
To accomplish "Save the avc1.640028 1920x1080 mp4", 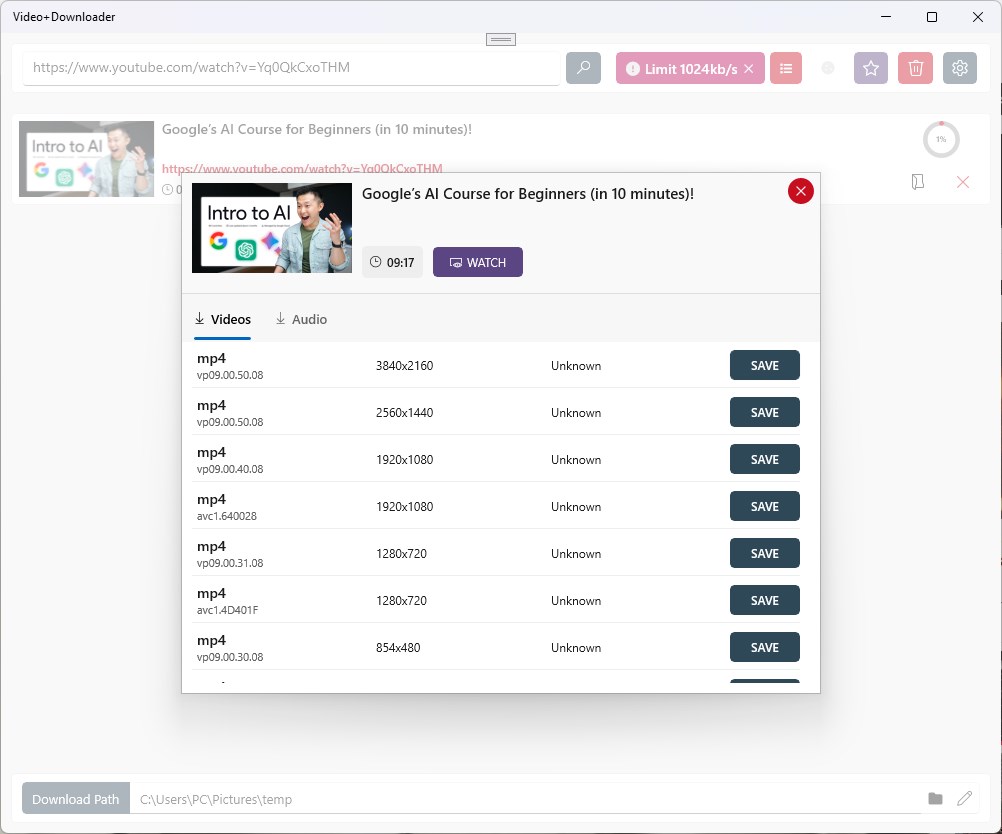I will click(764, 506).
